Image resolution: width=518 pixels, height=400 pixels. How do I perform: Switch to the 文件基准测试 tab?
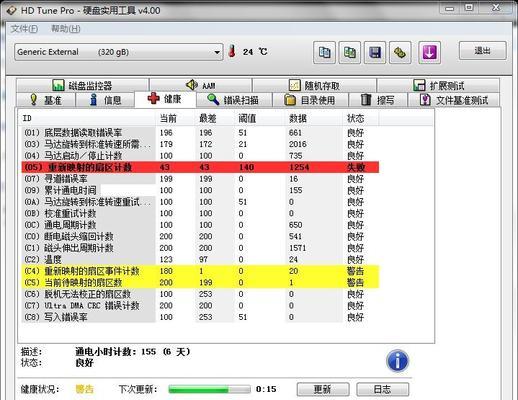pos(454,100)
